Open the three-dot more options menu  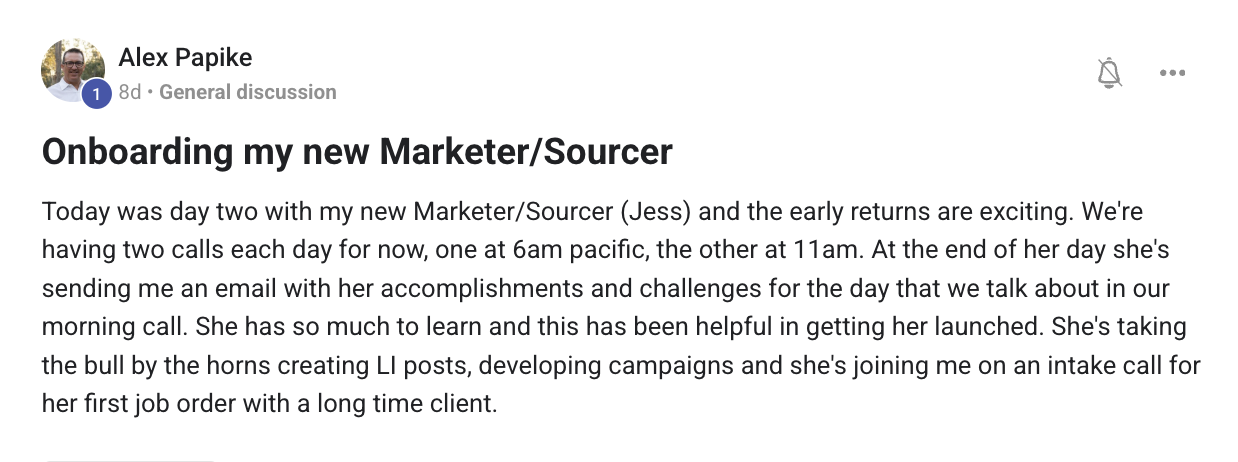pos(1172,73)
